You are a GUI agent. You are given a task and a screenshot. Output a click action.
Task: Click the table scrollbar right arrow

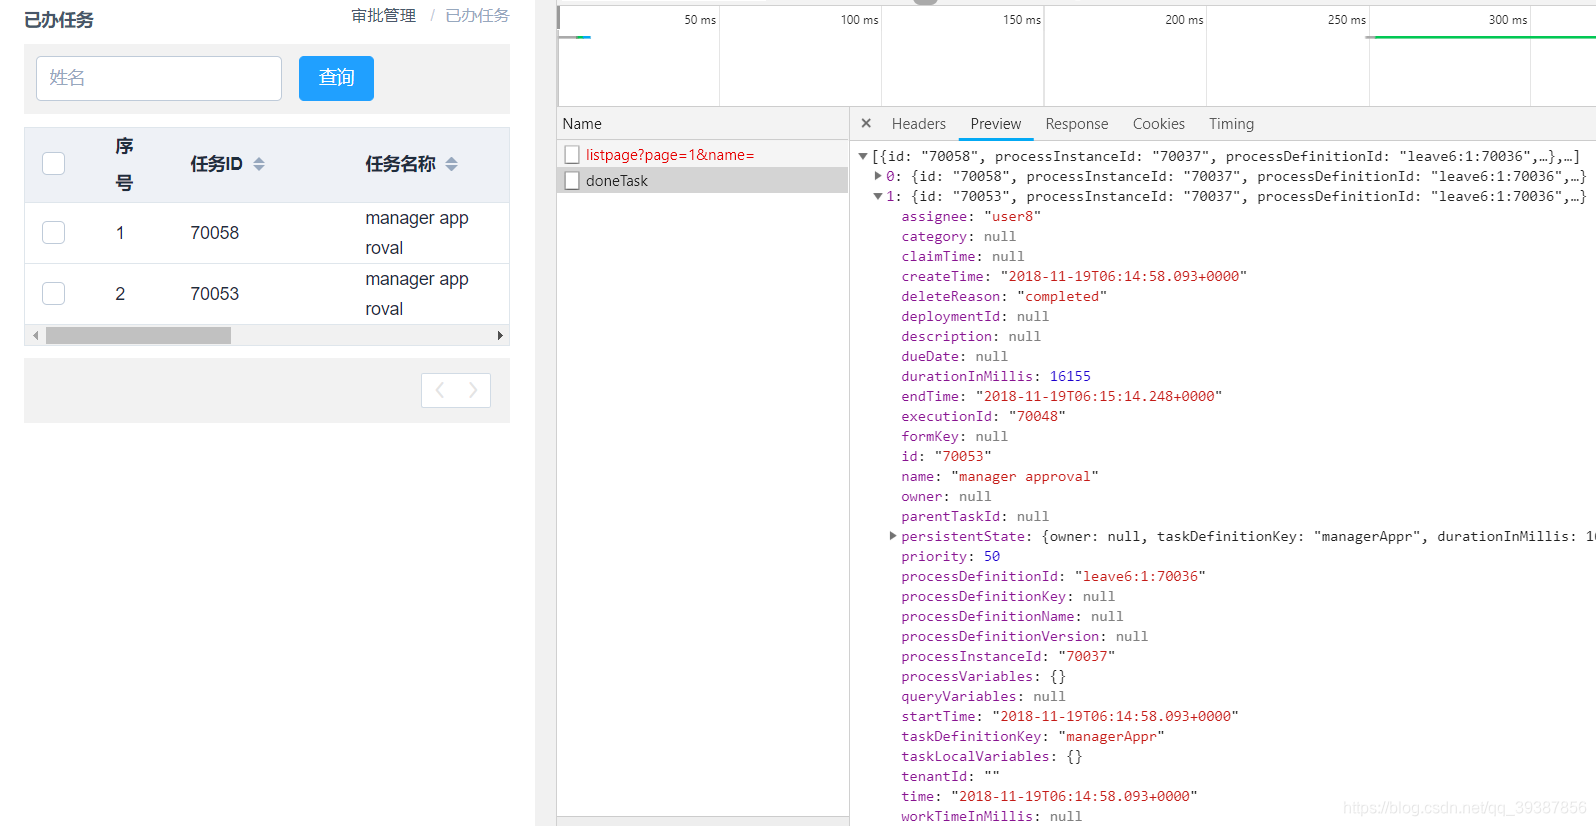click(x=500, y=336)
